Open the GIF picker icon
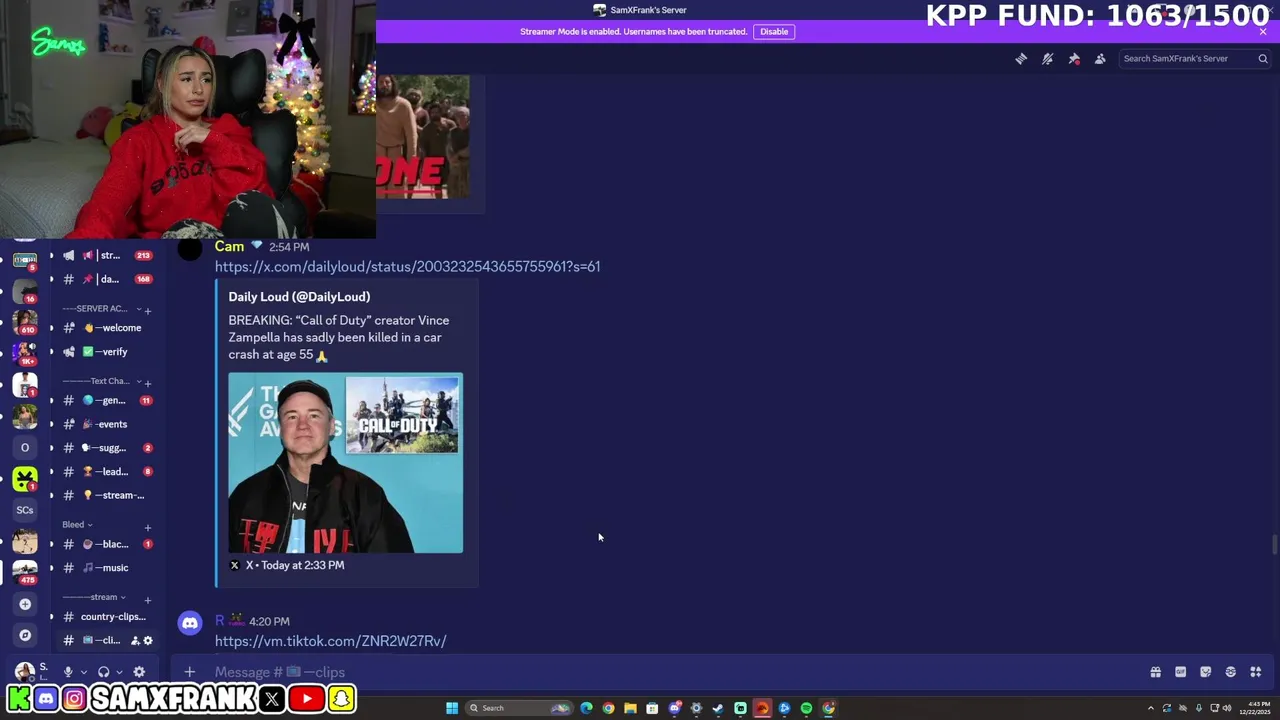 pyautogui.click(x=1180, y=672)
